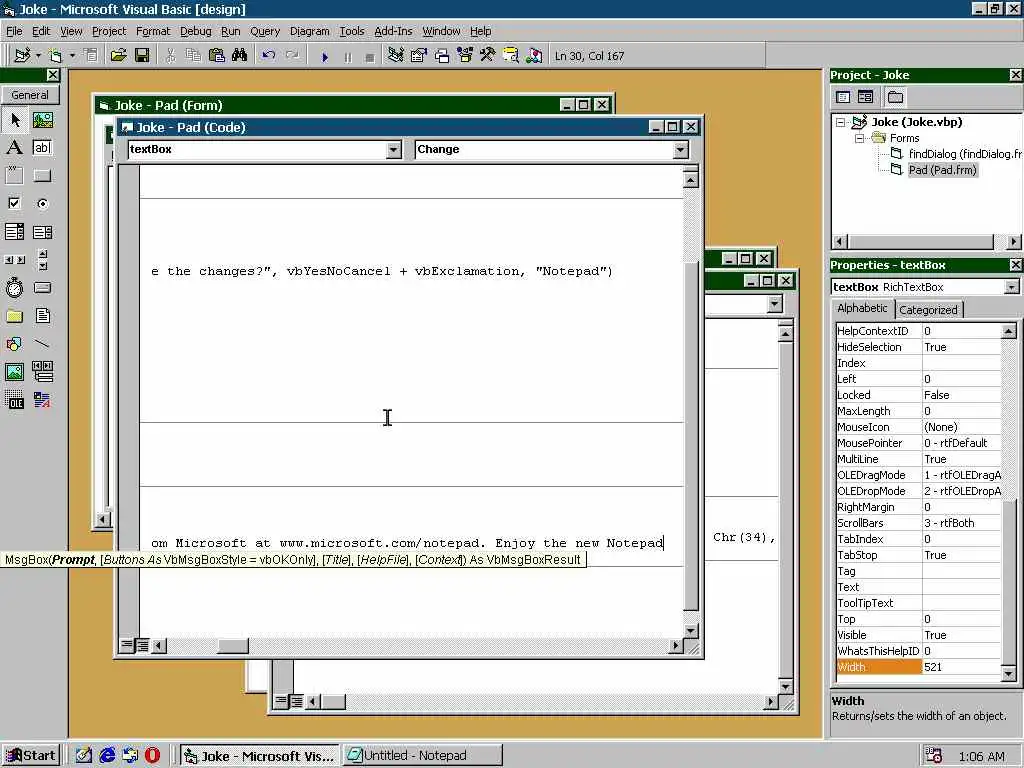Open the File menu
The height and width of the screenshot is (768, 1024).
tap(14, 31)
